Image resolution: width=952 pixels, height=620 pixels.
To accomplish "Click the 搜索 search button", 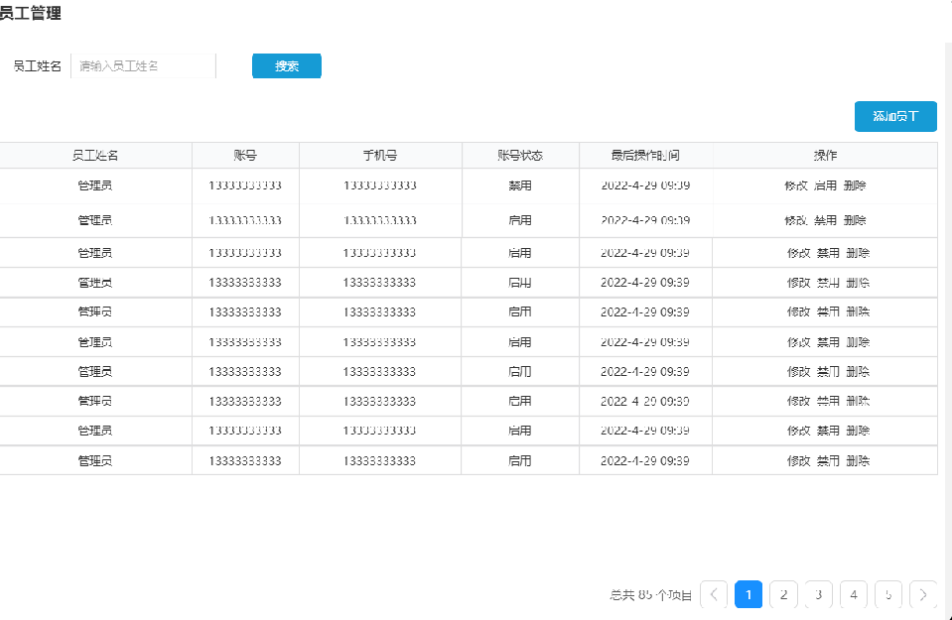I will tap(286, 66).
